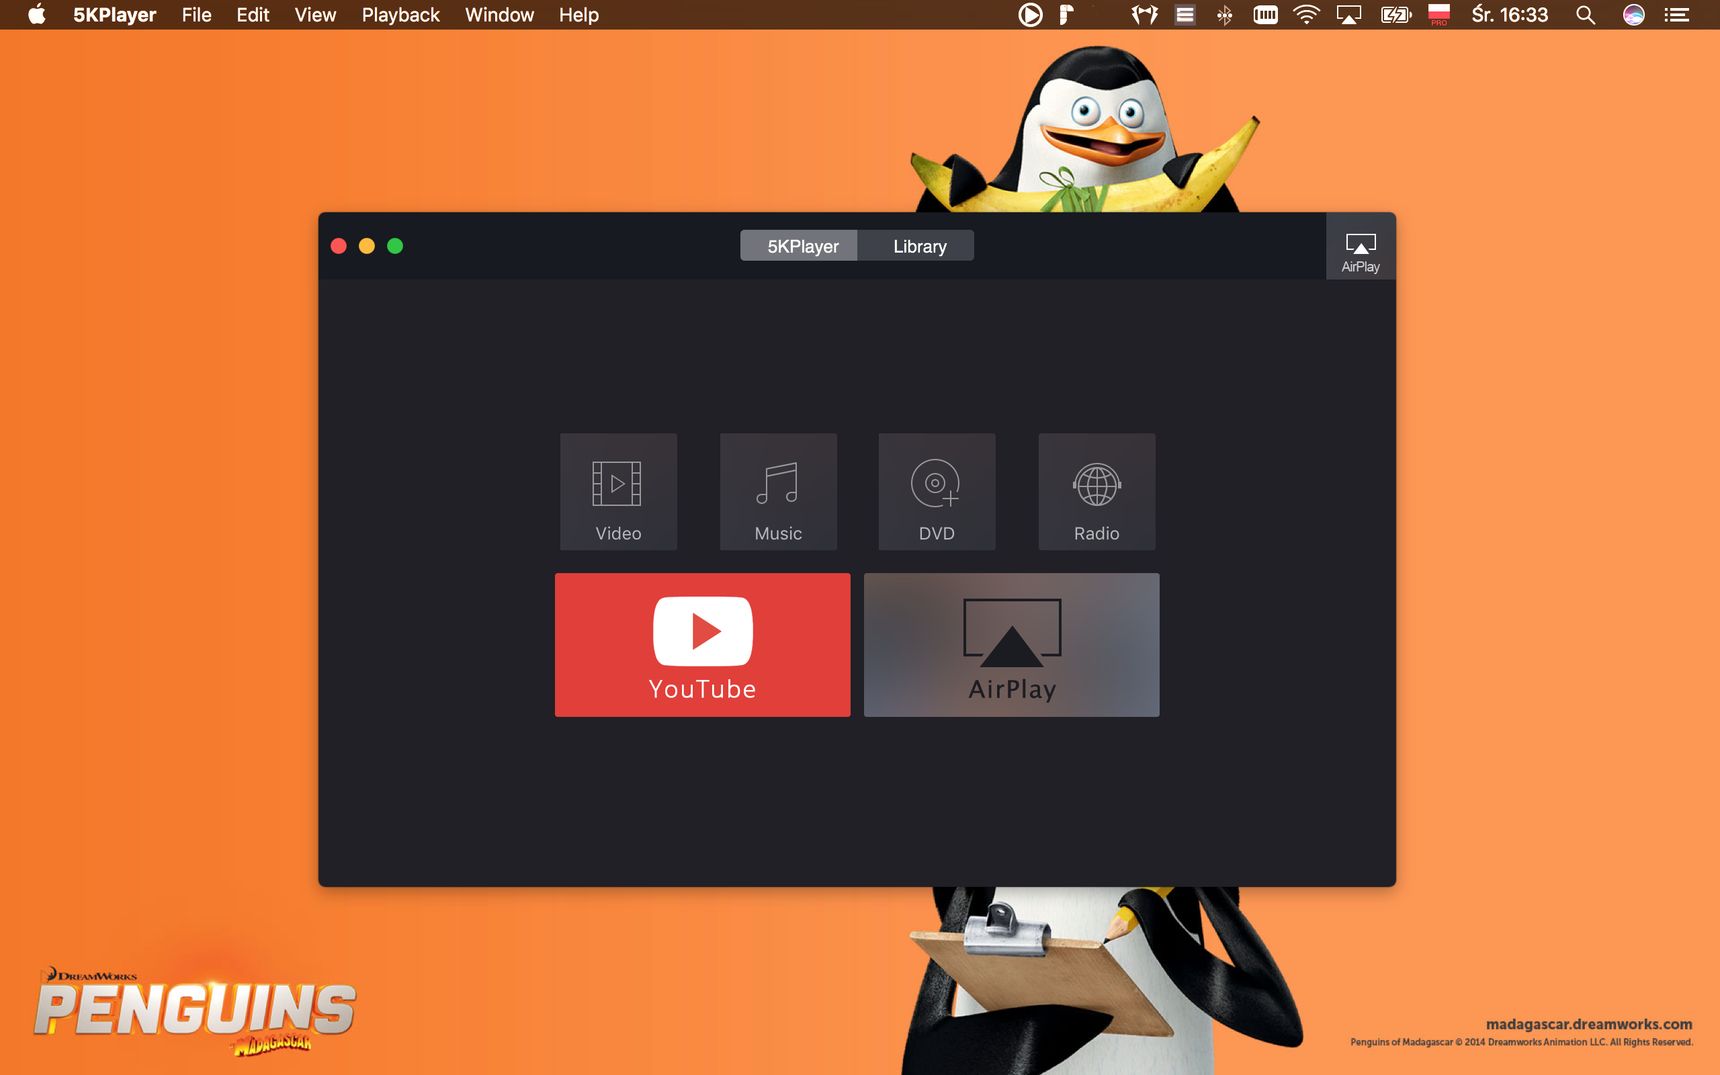Open Notification Center list icon
Screen dimensions: 1720x1075
pos(1677,15)
